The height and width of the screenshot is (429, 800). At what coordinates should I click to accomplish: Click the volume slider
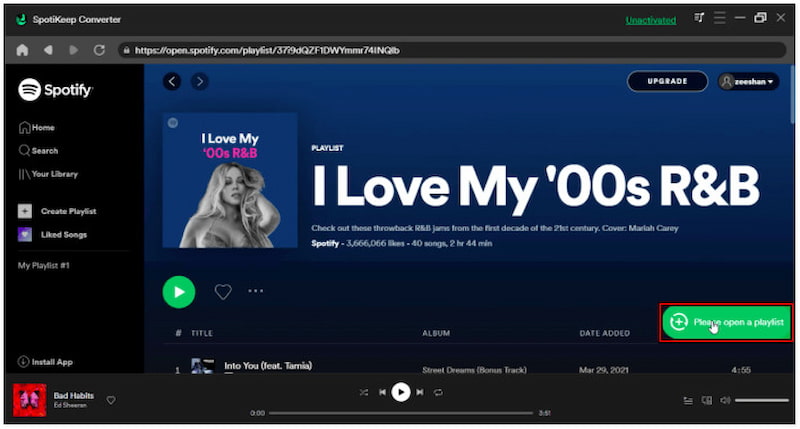tap(762, 400)
